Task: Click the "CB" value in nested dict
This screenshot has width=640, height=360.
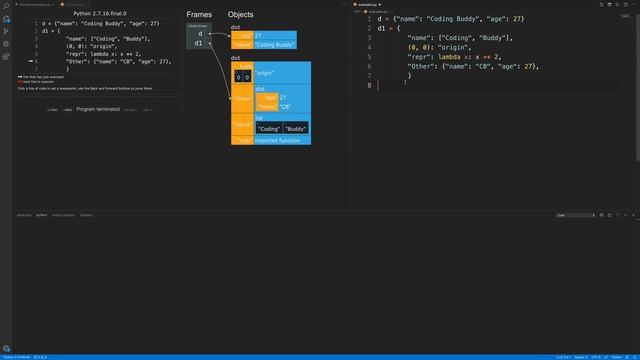Action: coord(285,107)
